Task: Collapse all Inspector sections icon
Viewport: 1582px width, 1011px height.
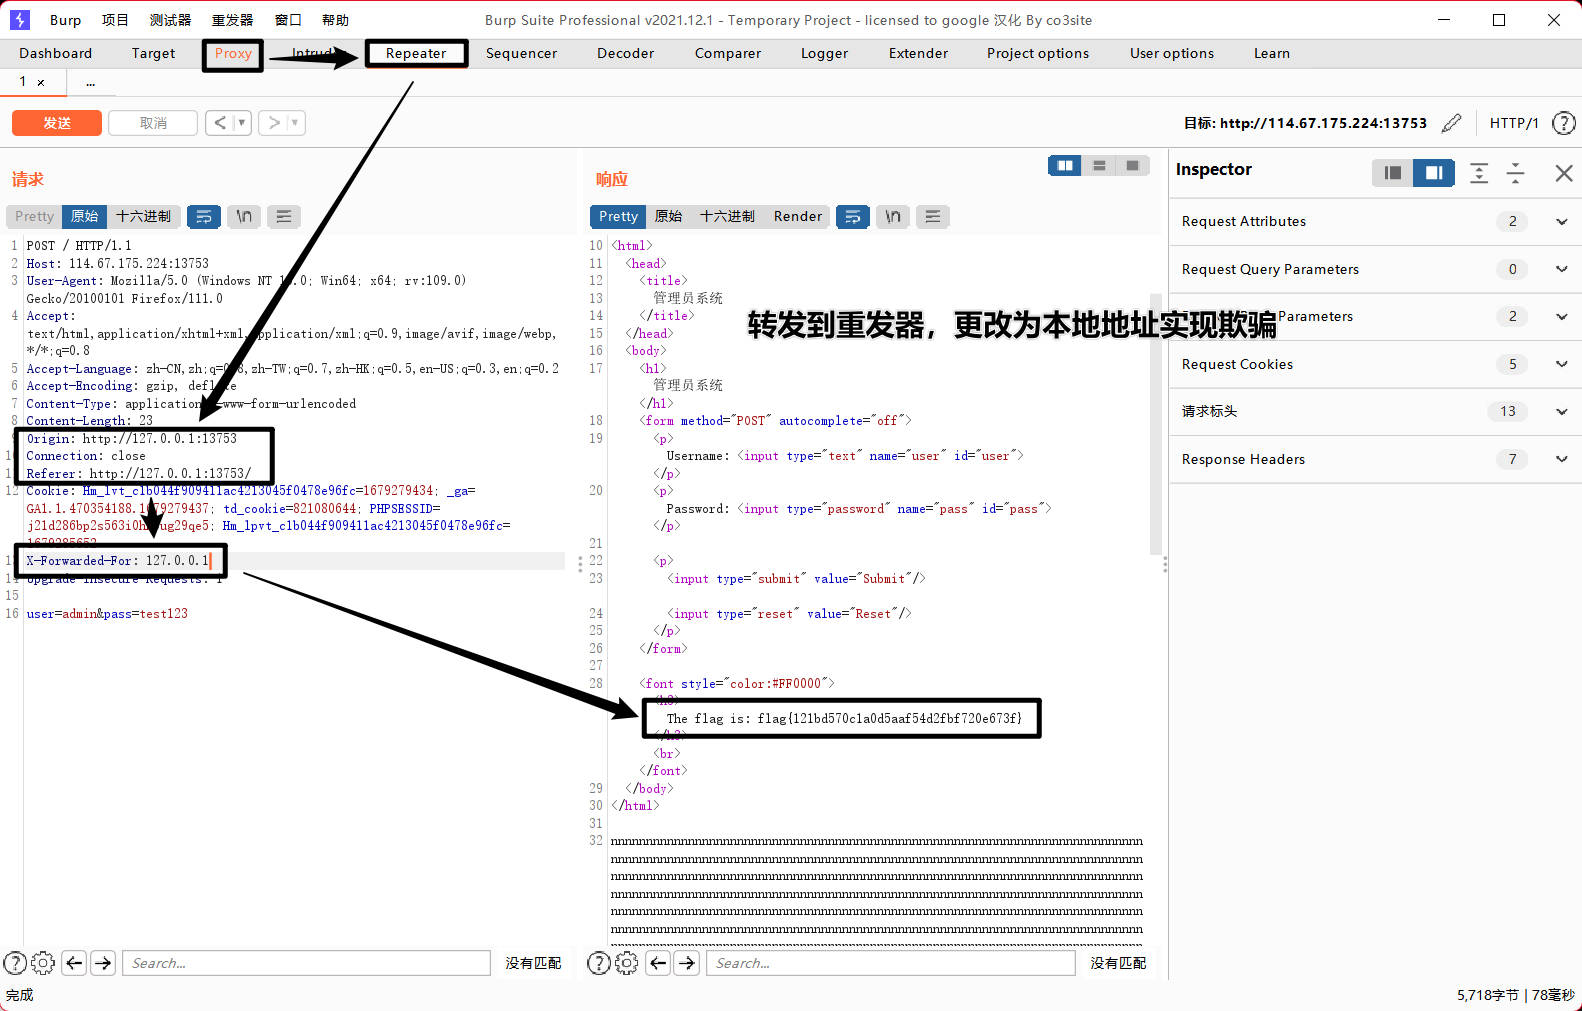Action: [1515, 172]
